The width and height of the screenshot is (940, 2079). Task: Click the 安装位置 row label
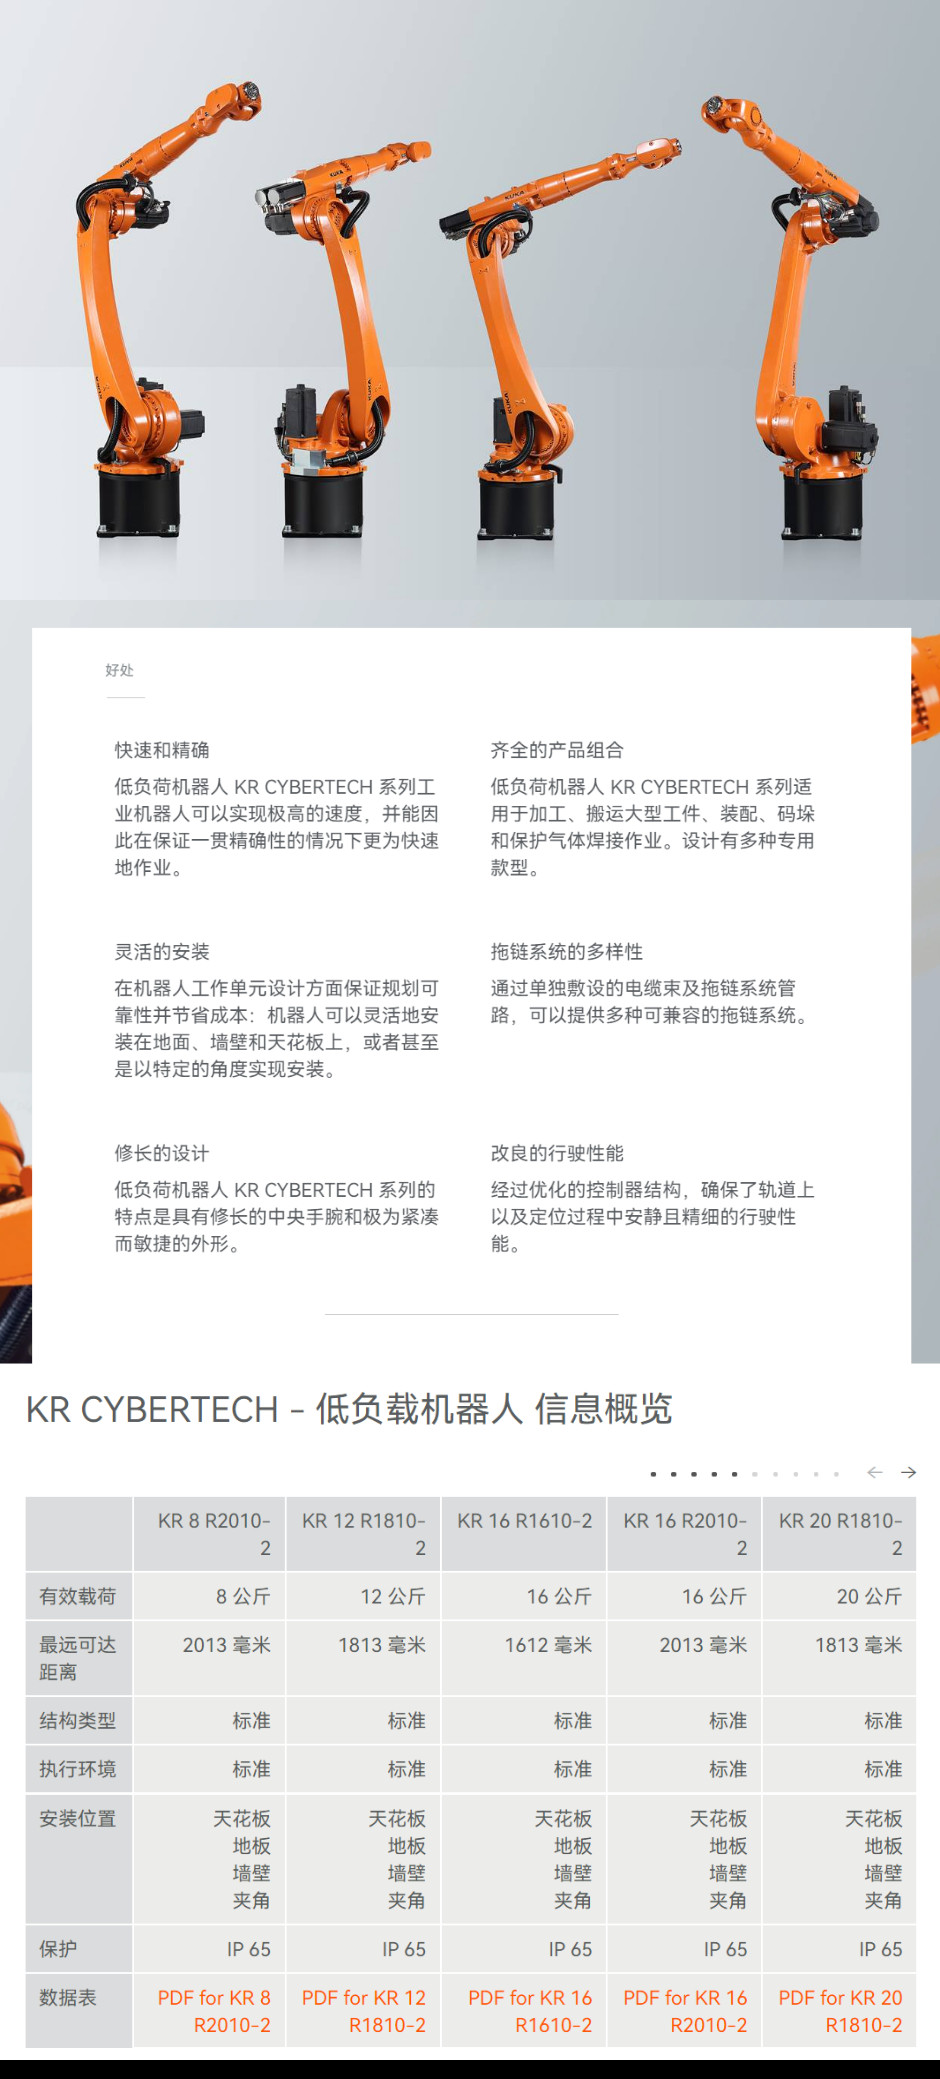click(78, 1819)
